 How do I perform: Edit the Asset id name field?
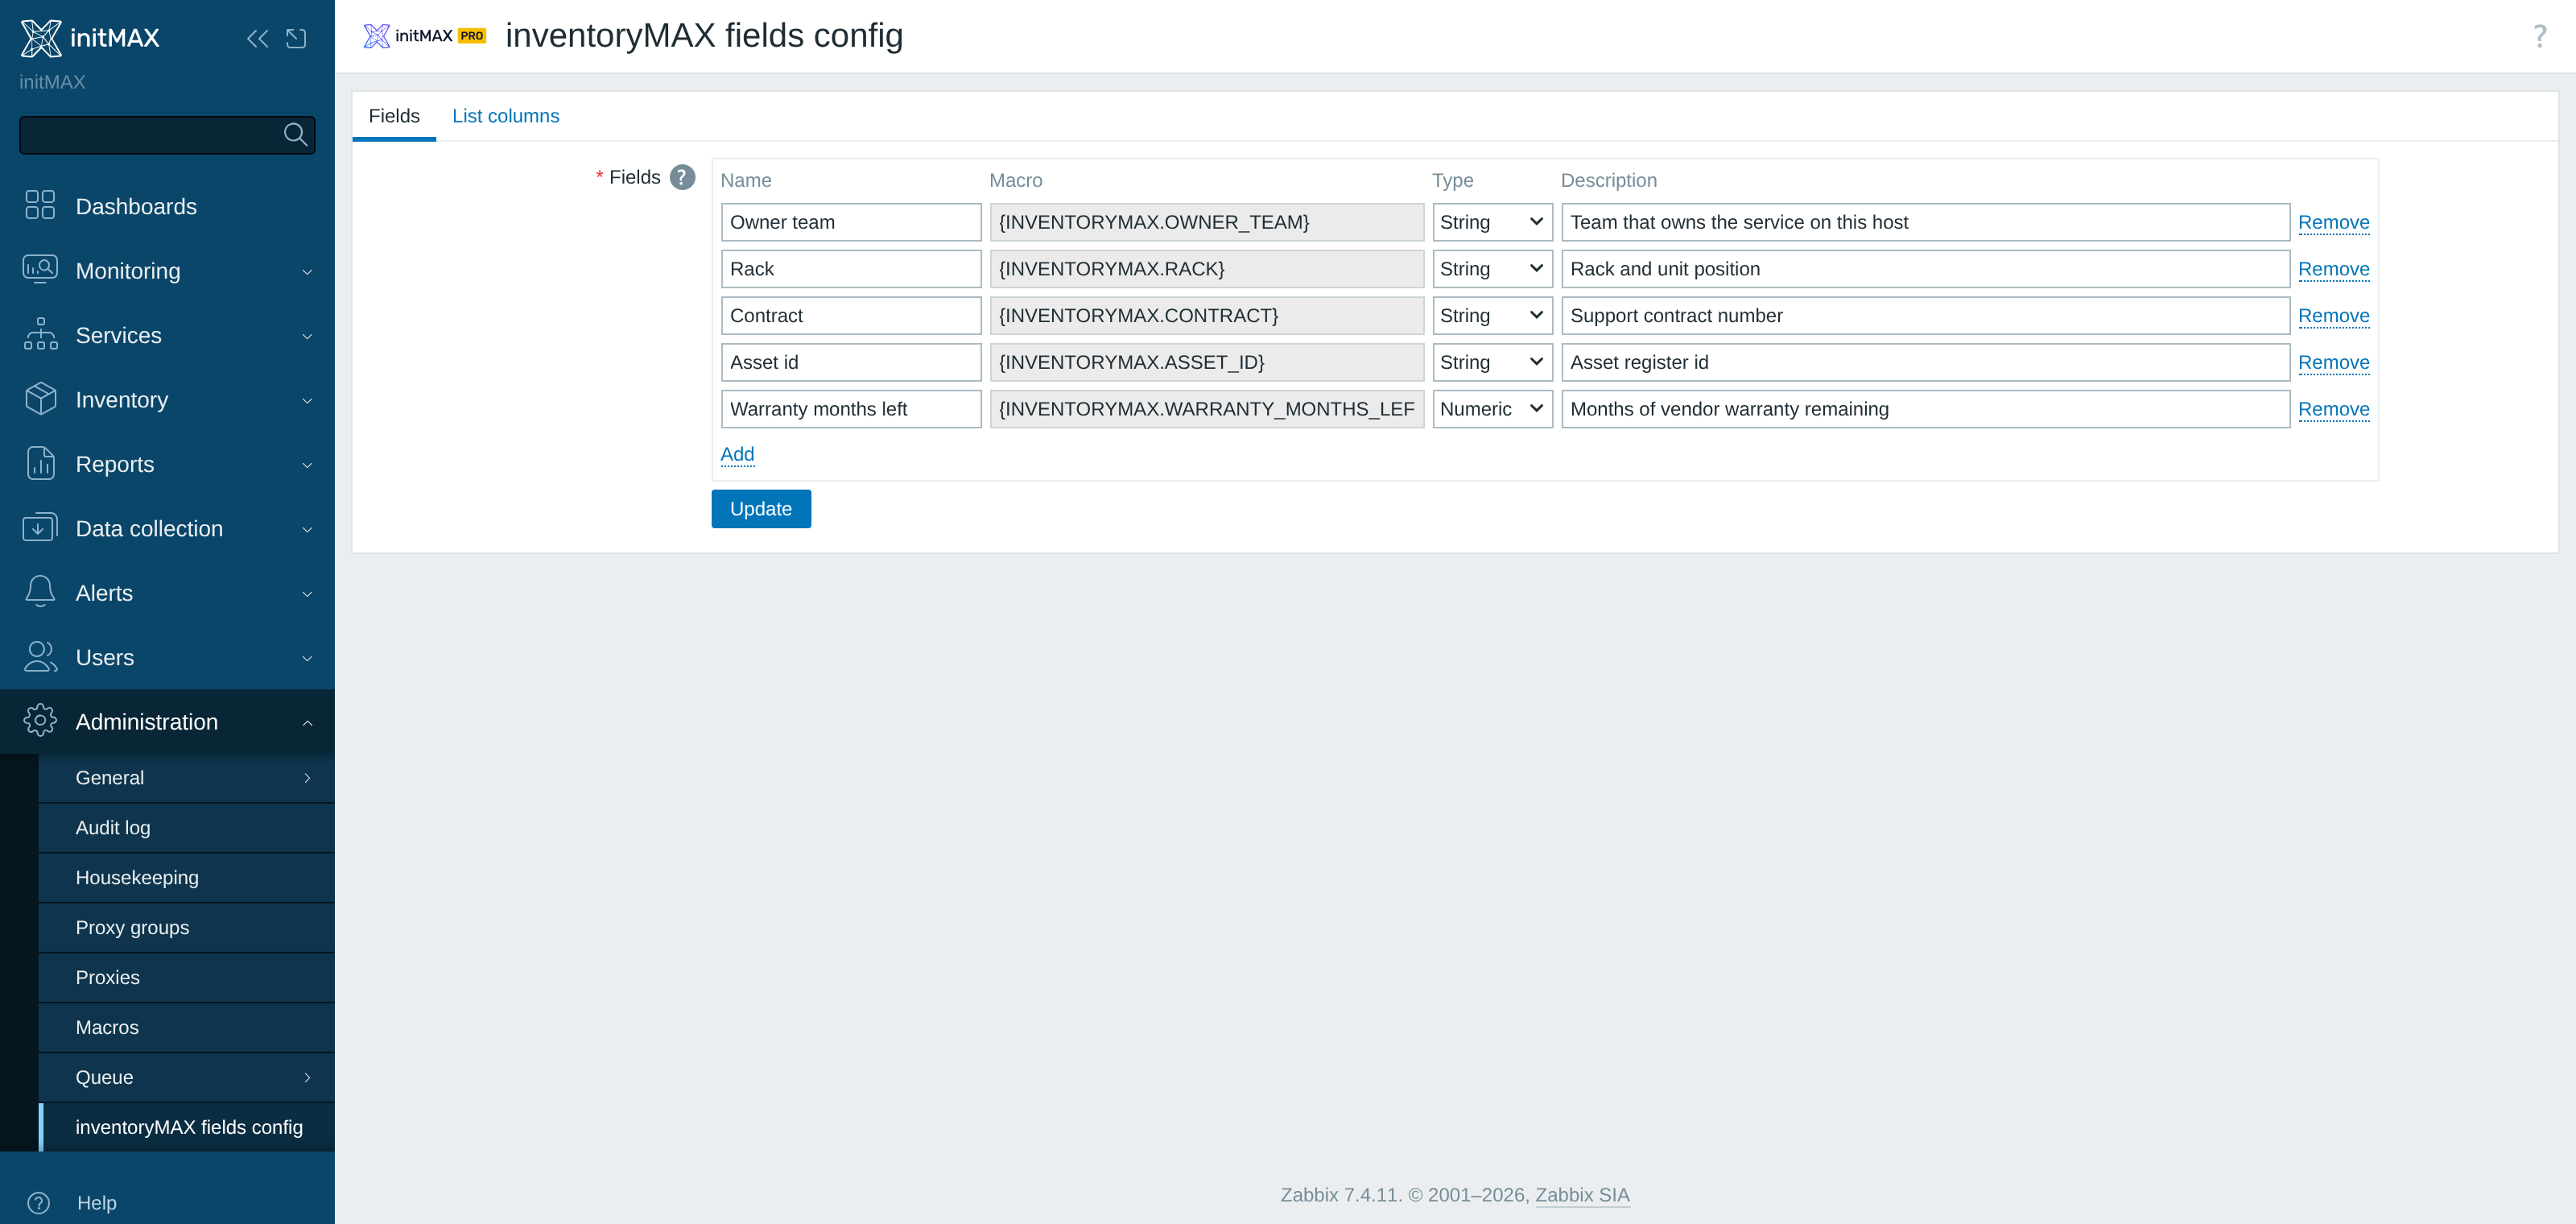(851, 362)
